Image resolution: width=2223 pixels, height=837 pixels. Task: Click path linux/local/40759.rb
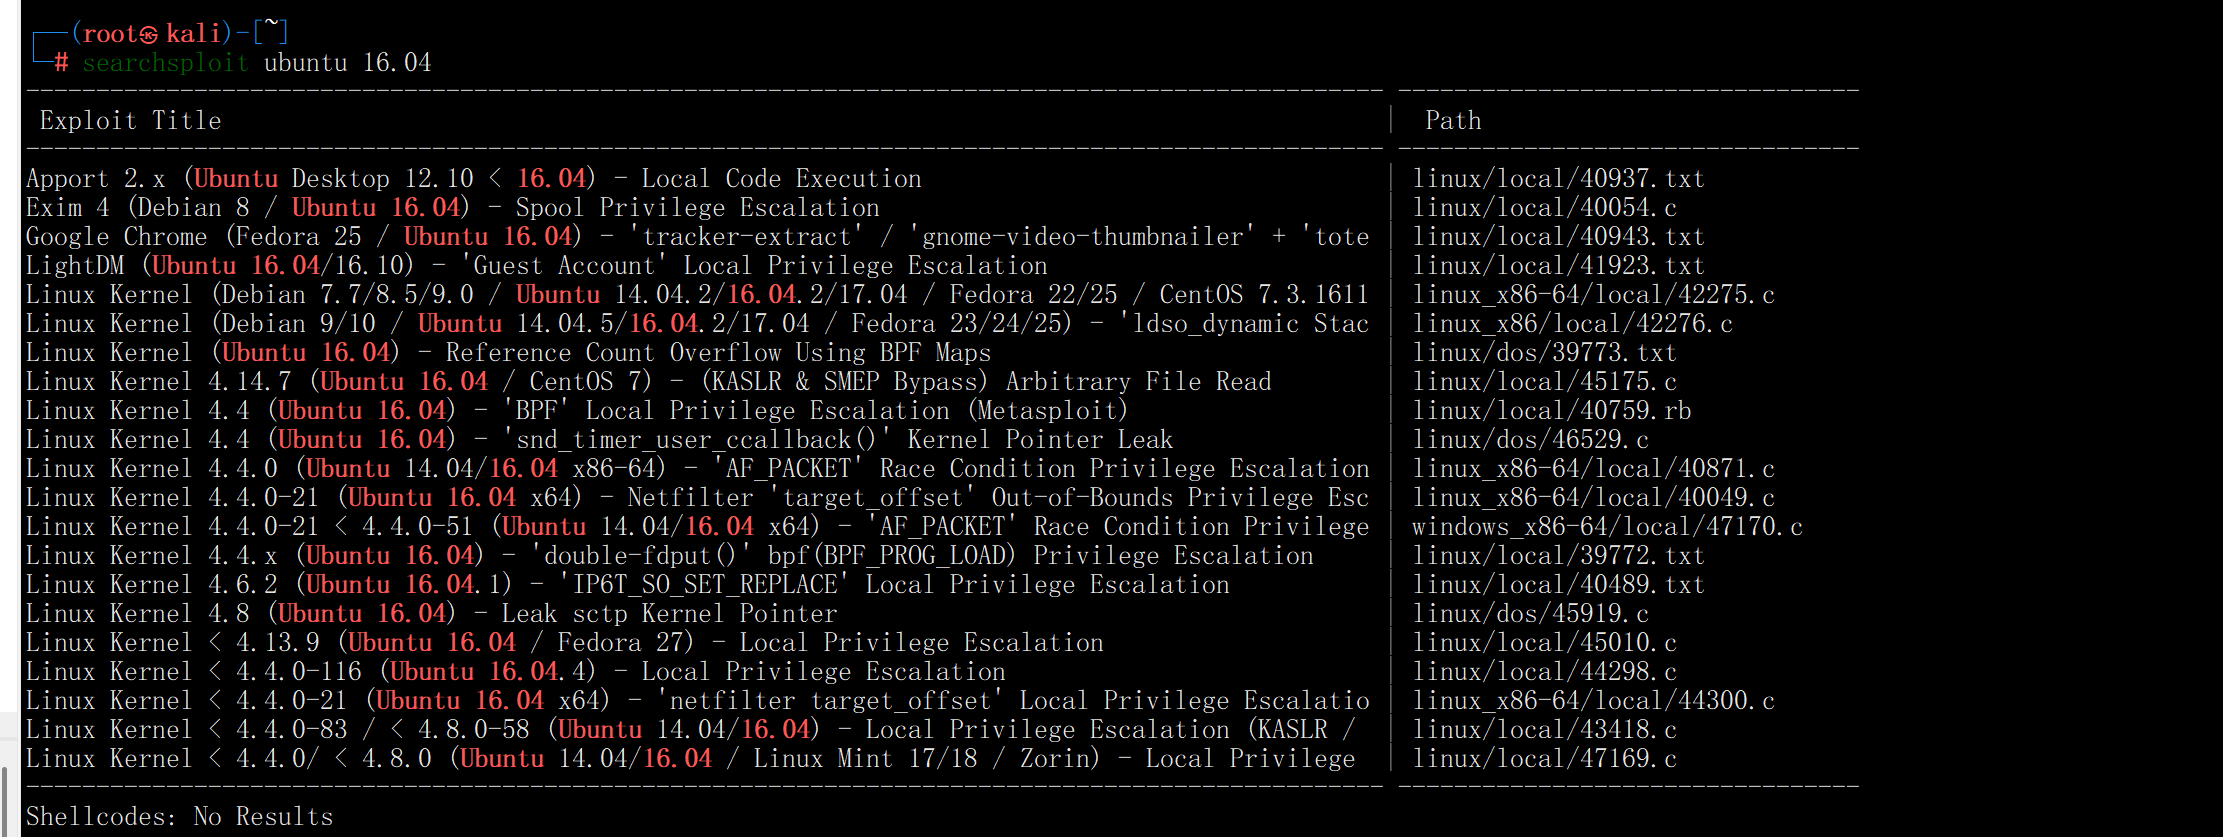coord(1551,411)
